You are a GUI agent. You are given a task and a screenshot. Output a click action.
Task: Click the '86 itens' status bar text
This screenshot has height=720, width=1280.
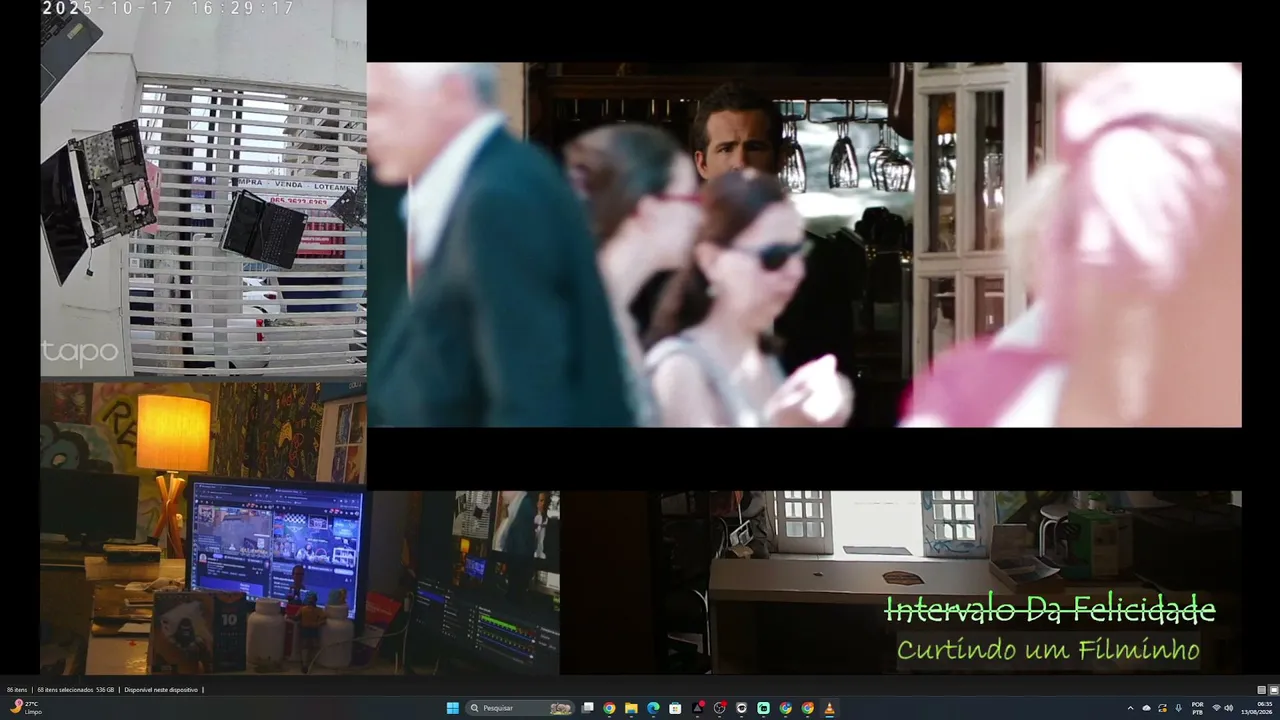[x=17, y=690]
